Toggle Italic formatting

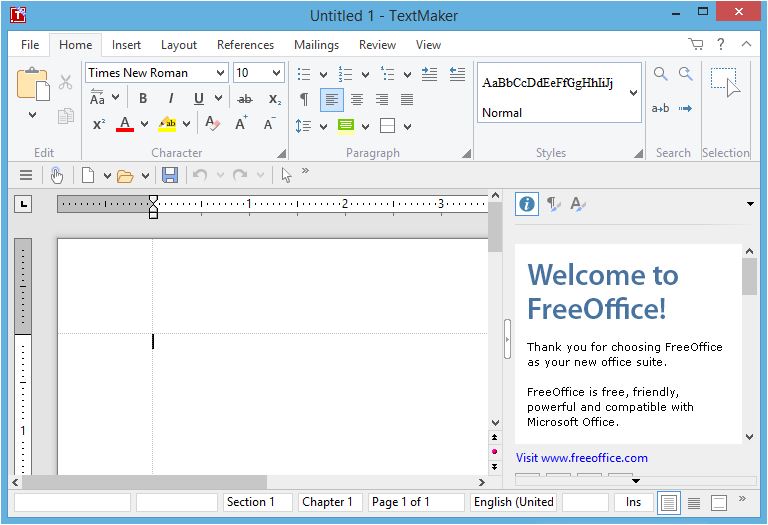(x=170, y=99)
